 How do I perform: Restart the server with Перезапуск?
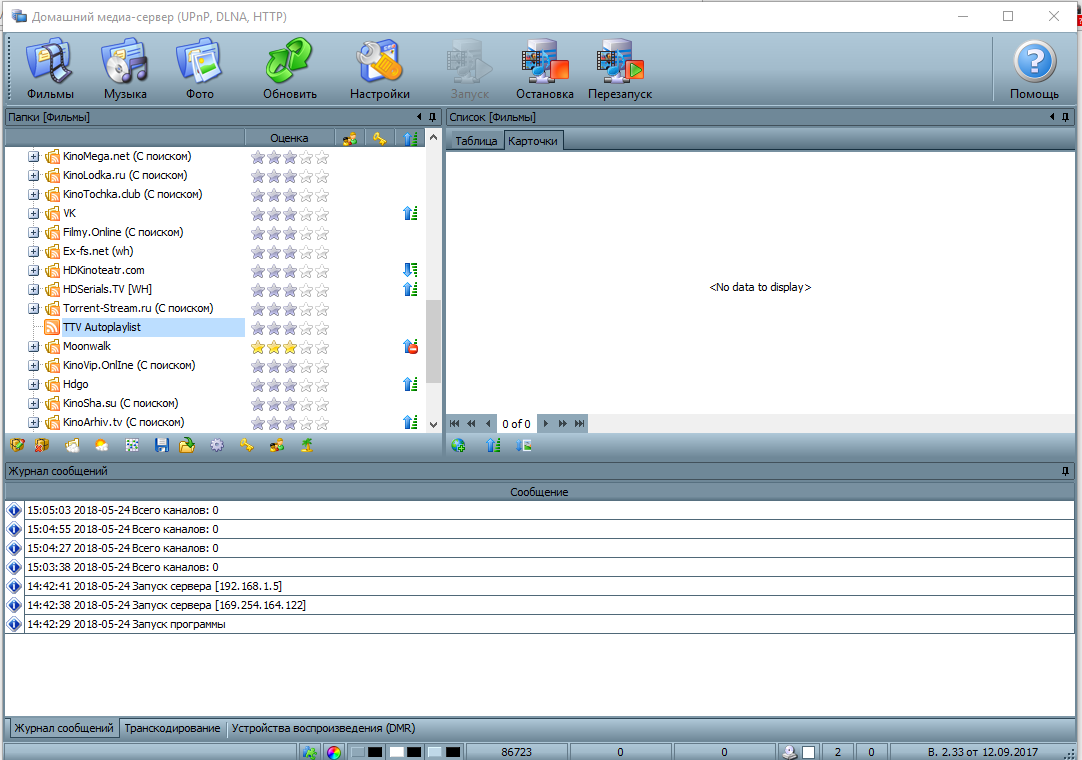pos(620,68)
